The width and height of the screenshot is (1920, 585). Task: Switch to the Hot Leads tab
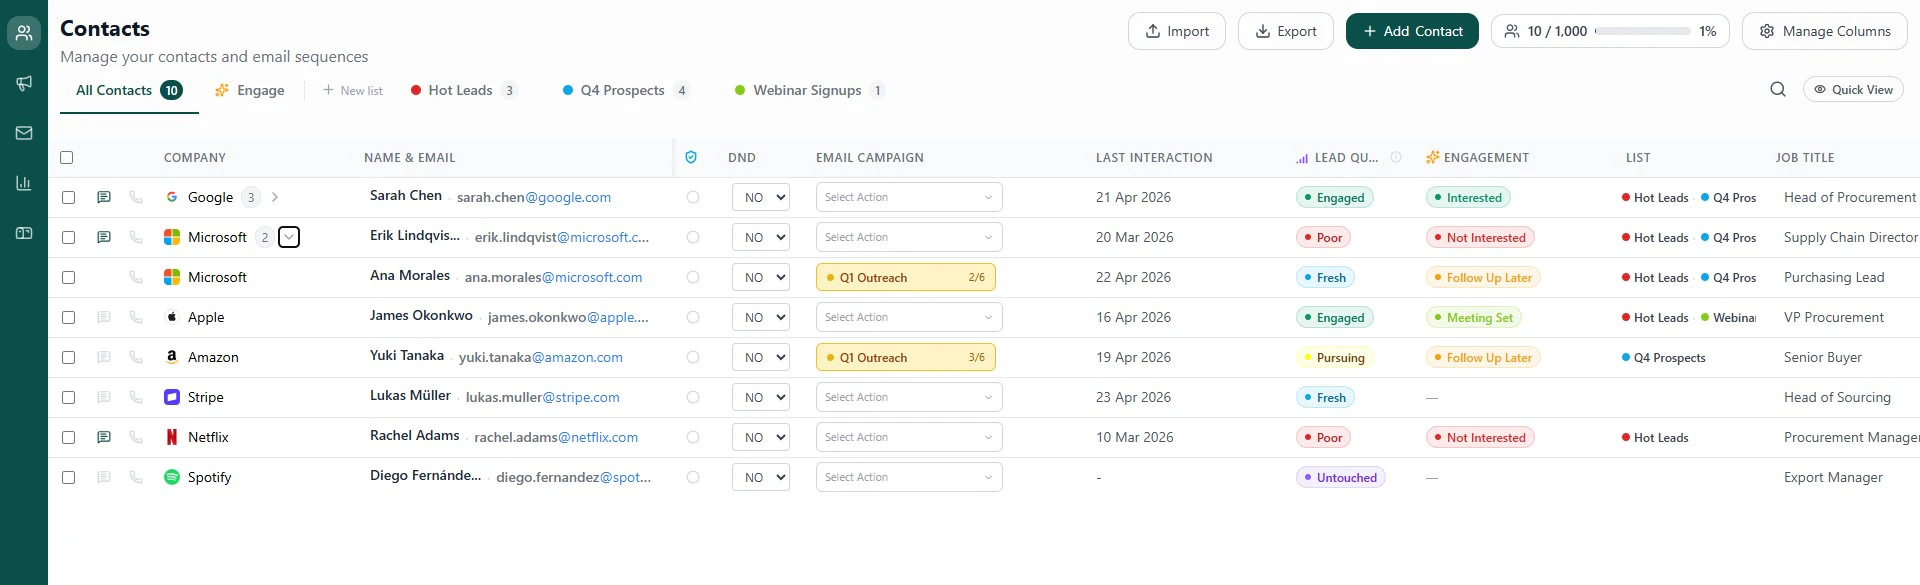(x=461, y=91)
